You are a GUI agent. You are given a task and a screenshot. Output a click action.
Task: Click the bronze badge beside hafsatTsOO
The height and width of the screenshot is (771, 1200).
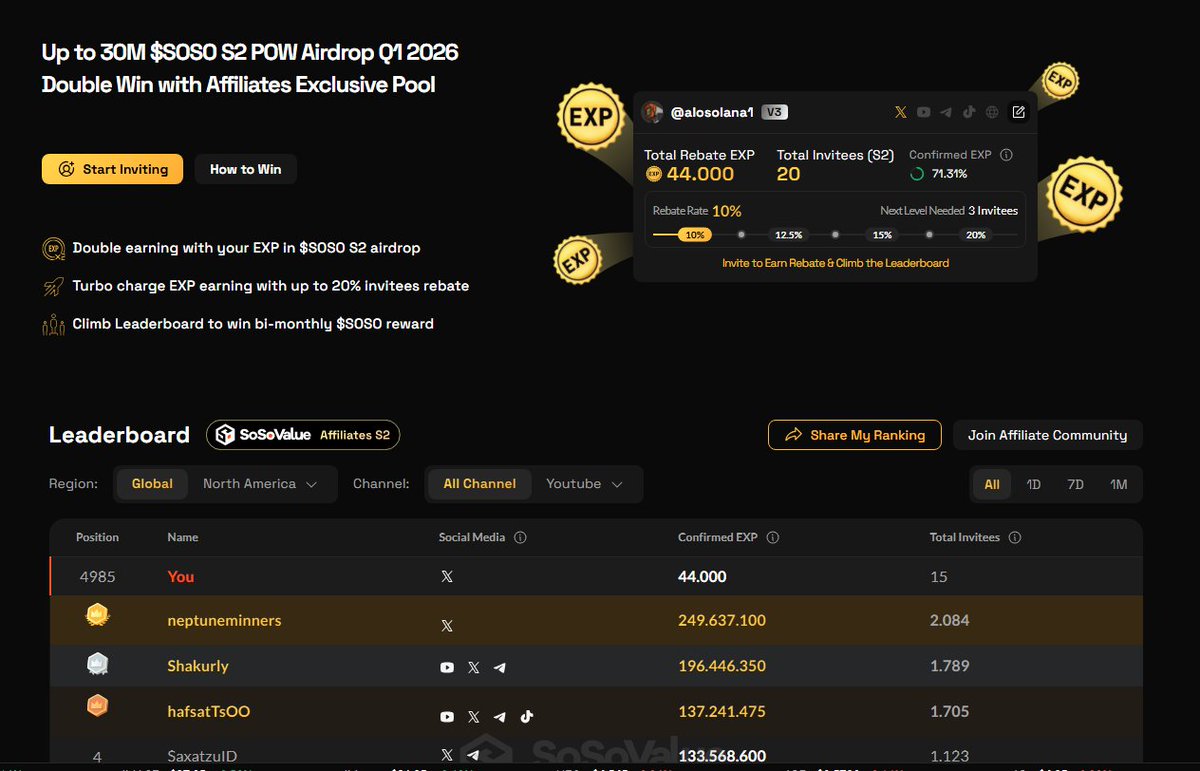pyautogui.click(x=97, y=707)
